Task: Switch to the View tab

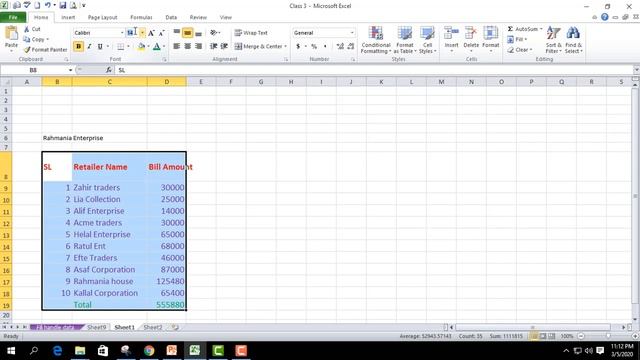Action: (x=226, y=18)
